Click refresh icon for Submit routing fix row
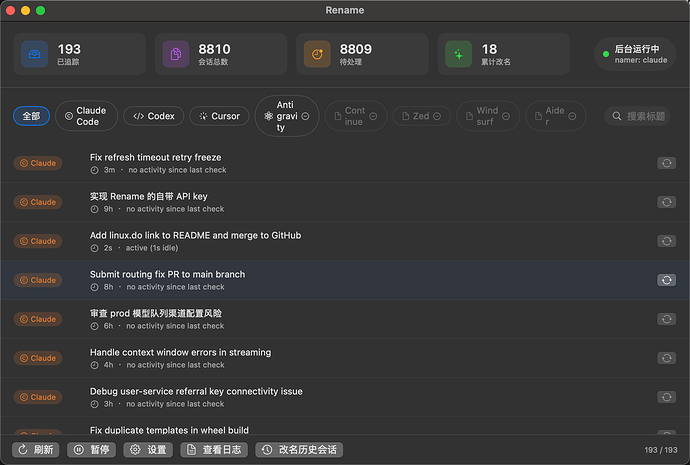Viewport: 690px width, 465px height. [666, 280]
